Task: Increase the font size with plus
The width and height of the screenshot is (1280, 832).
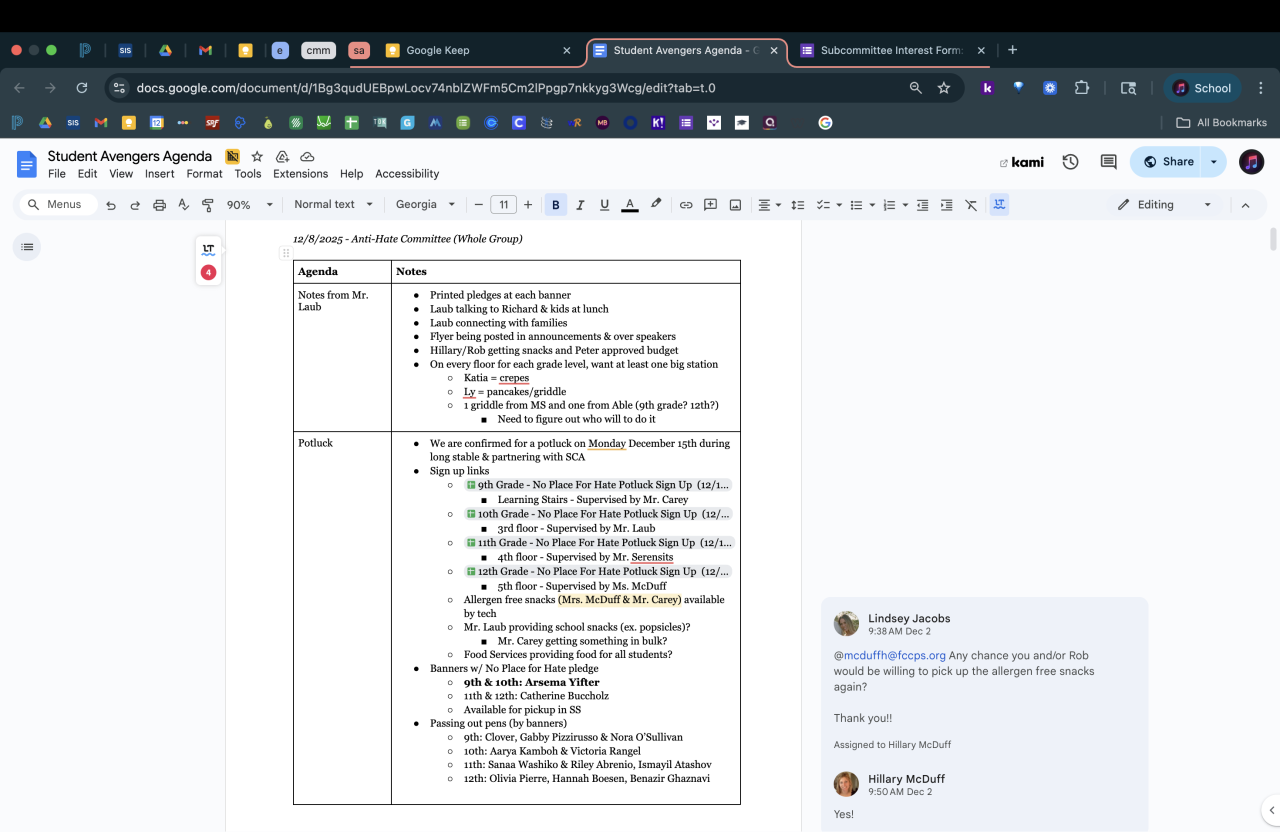Action: (x=528, y=205)
